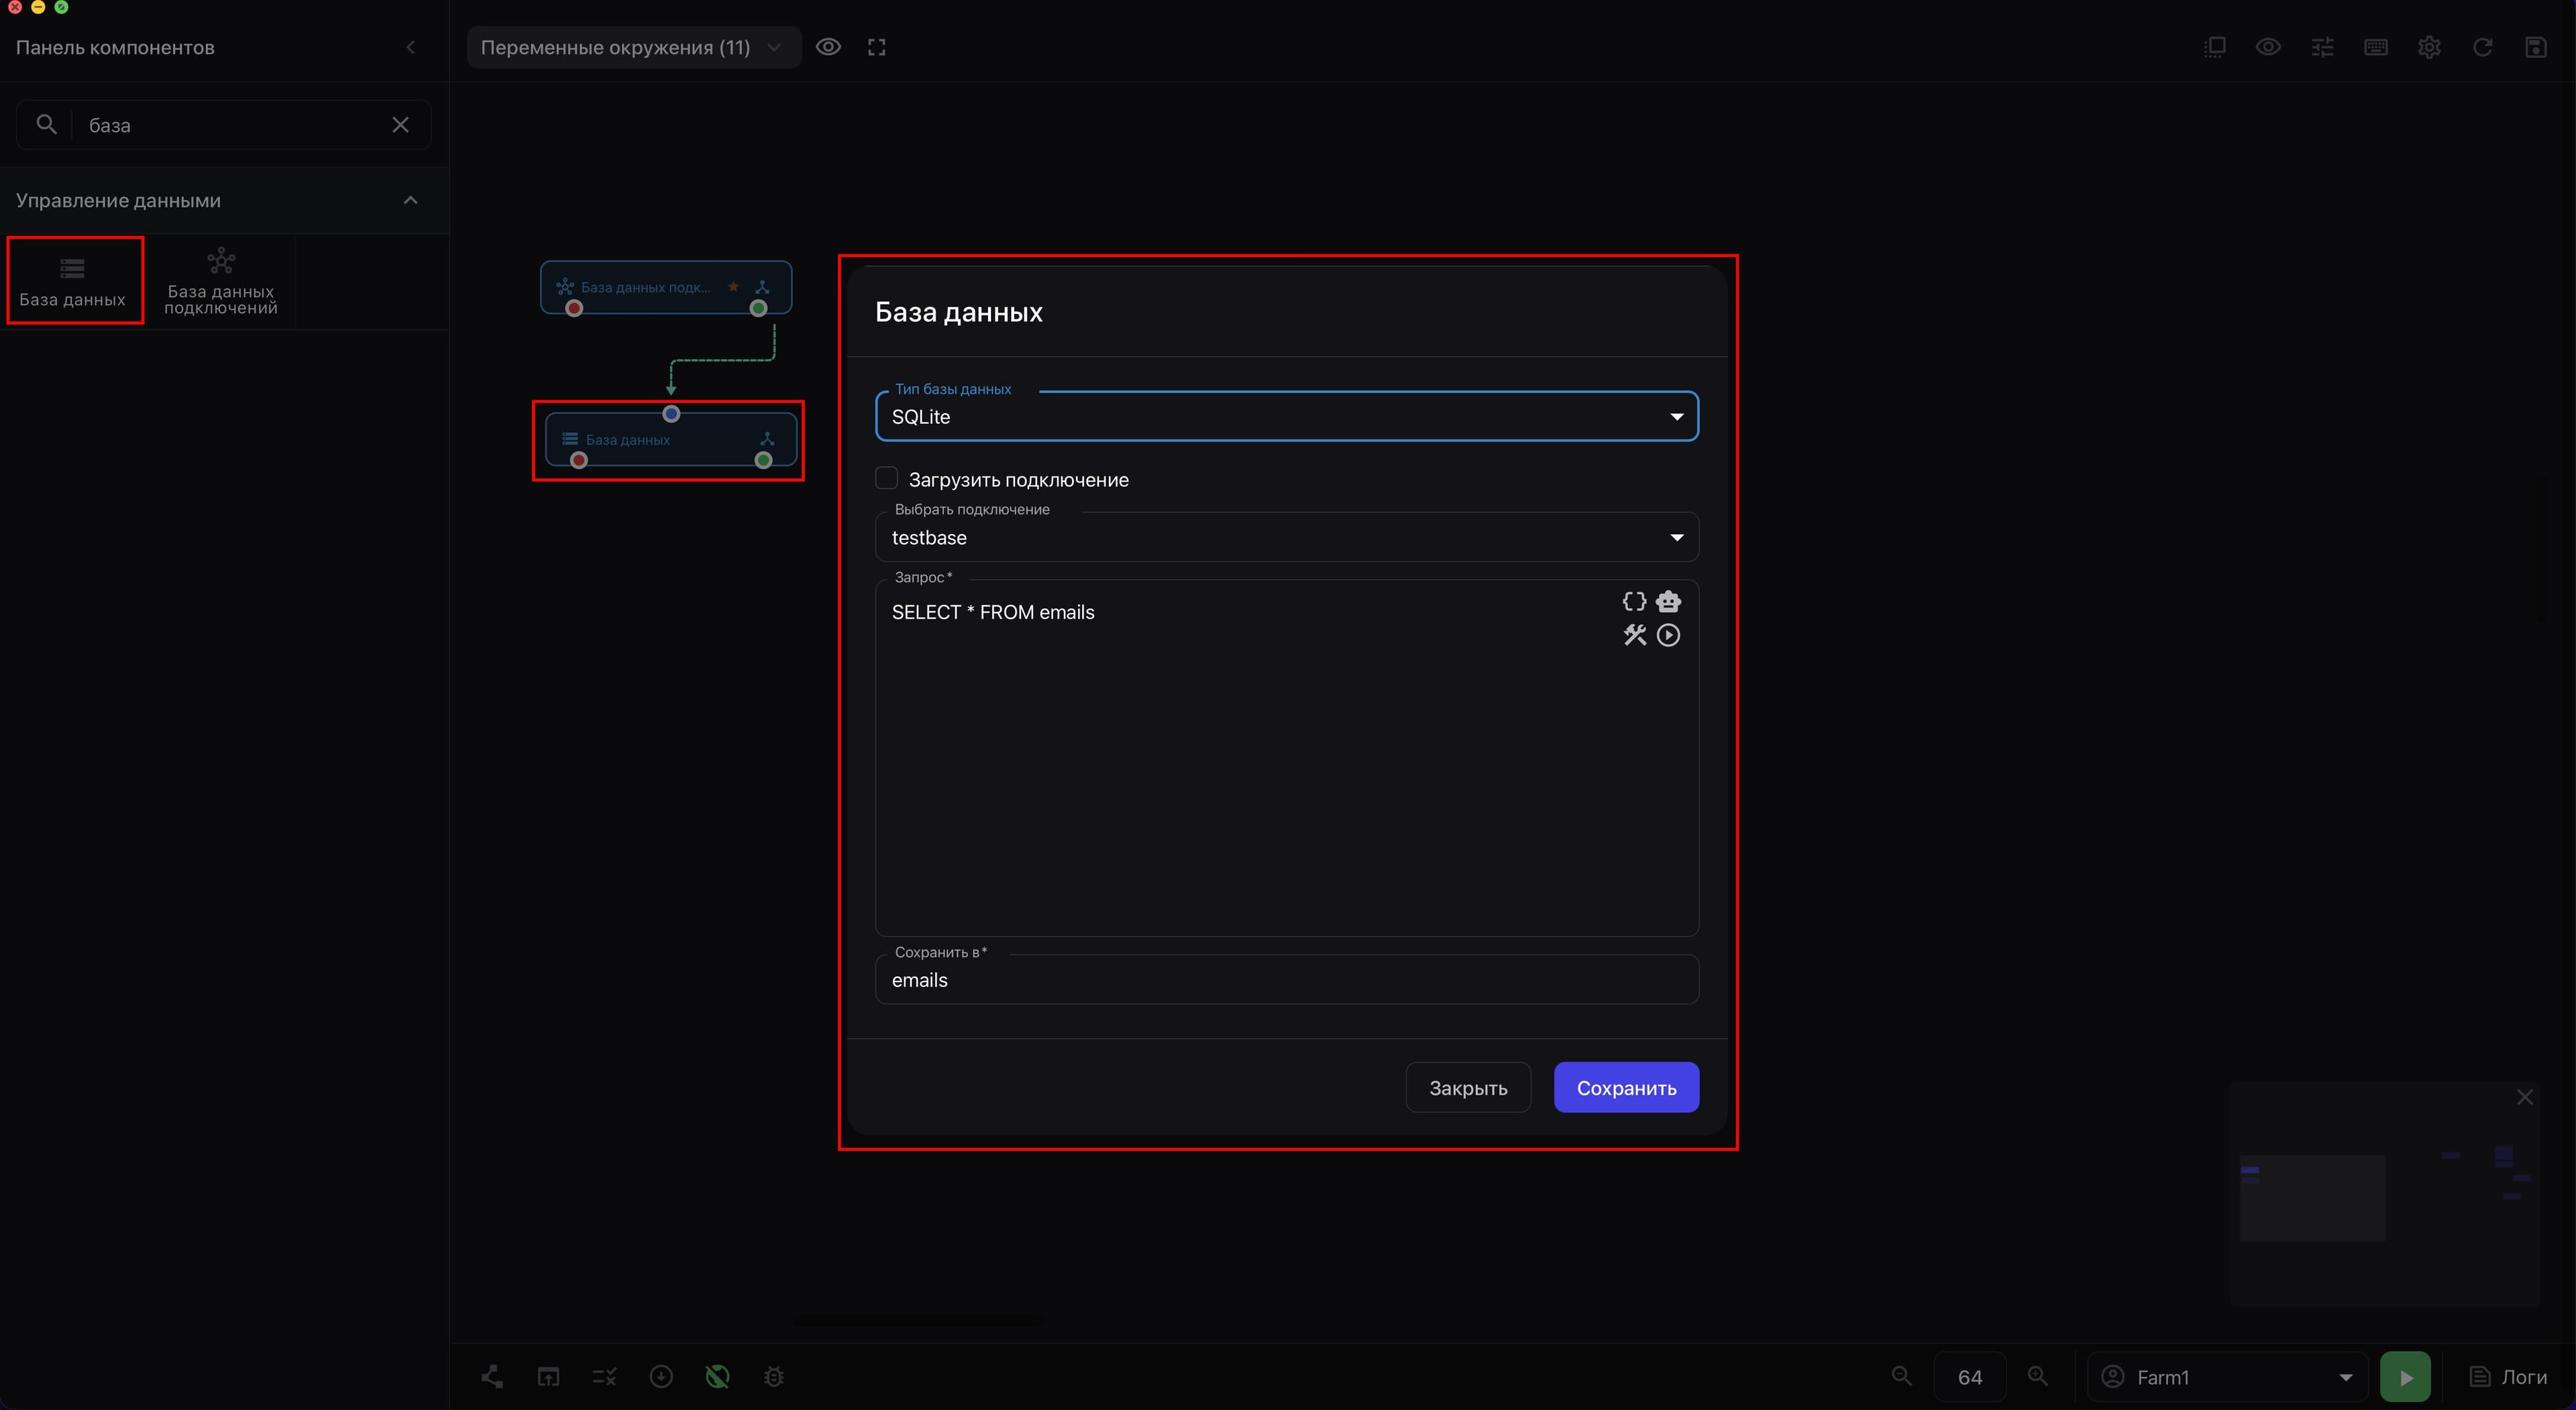Image resolution: width=2576 pixels, height=1410 pixels.
Task: Click the share icon in bottom toolbar
Action: point(492,1377)
